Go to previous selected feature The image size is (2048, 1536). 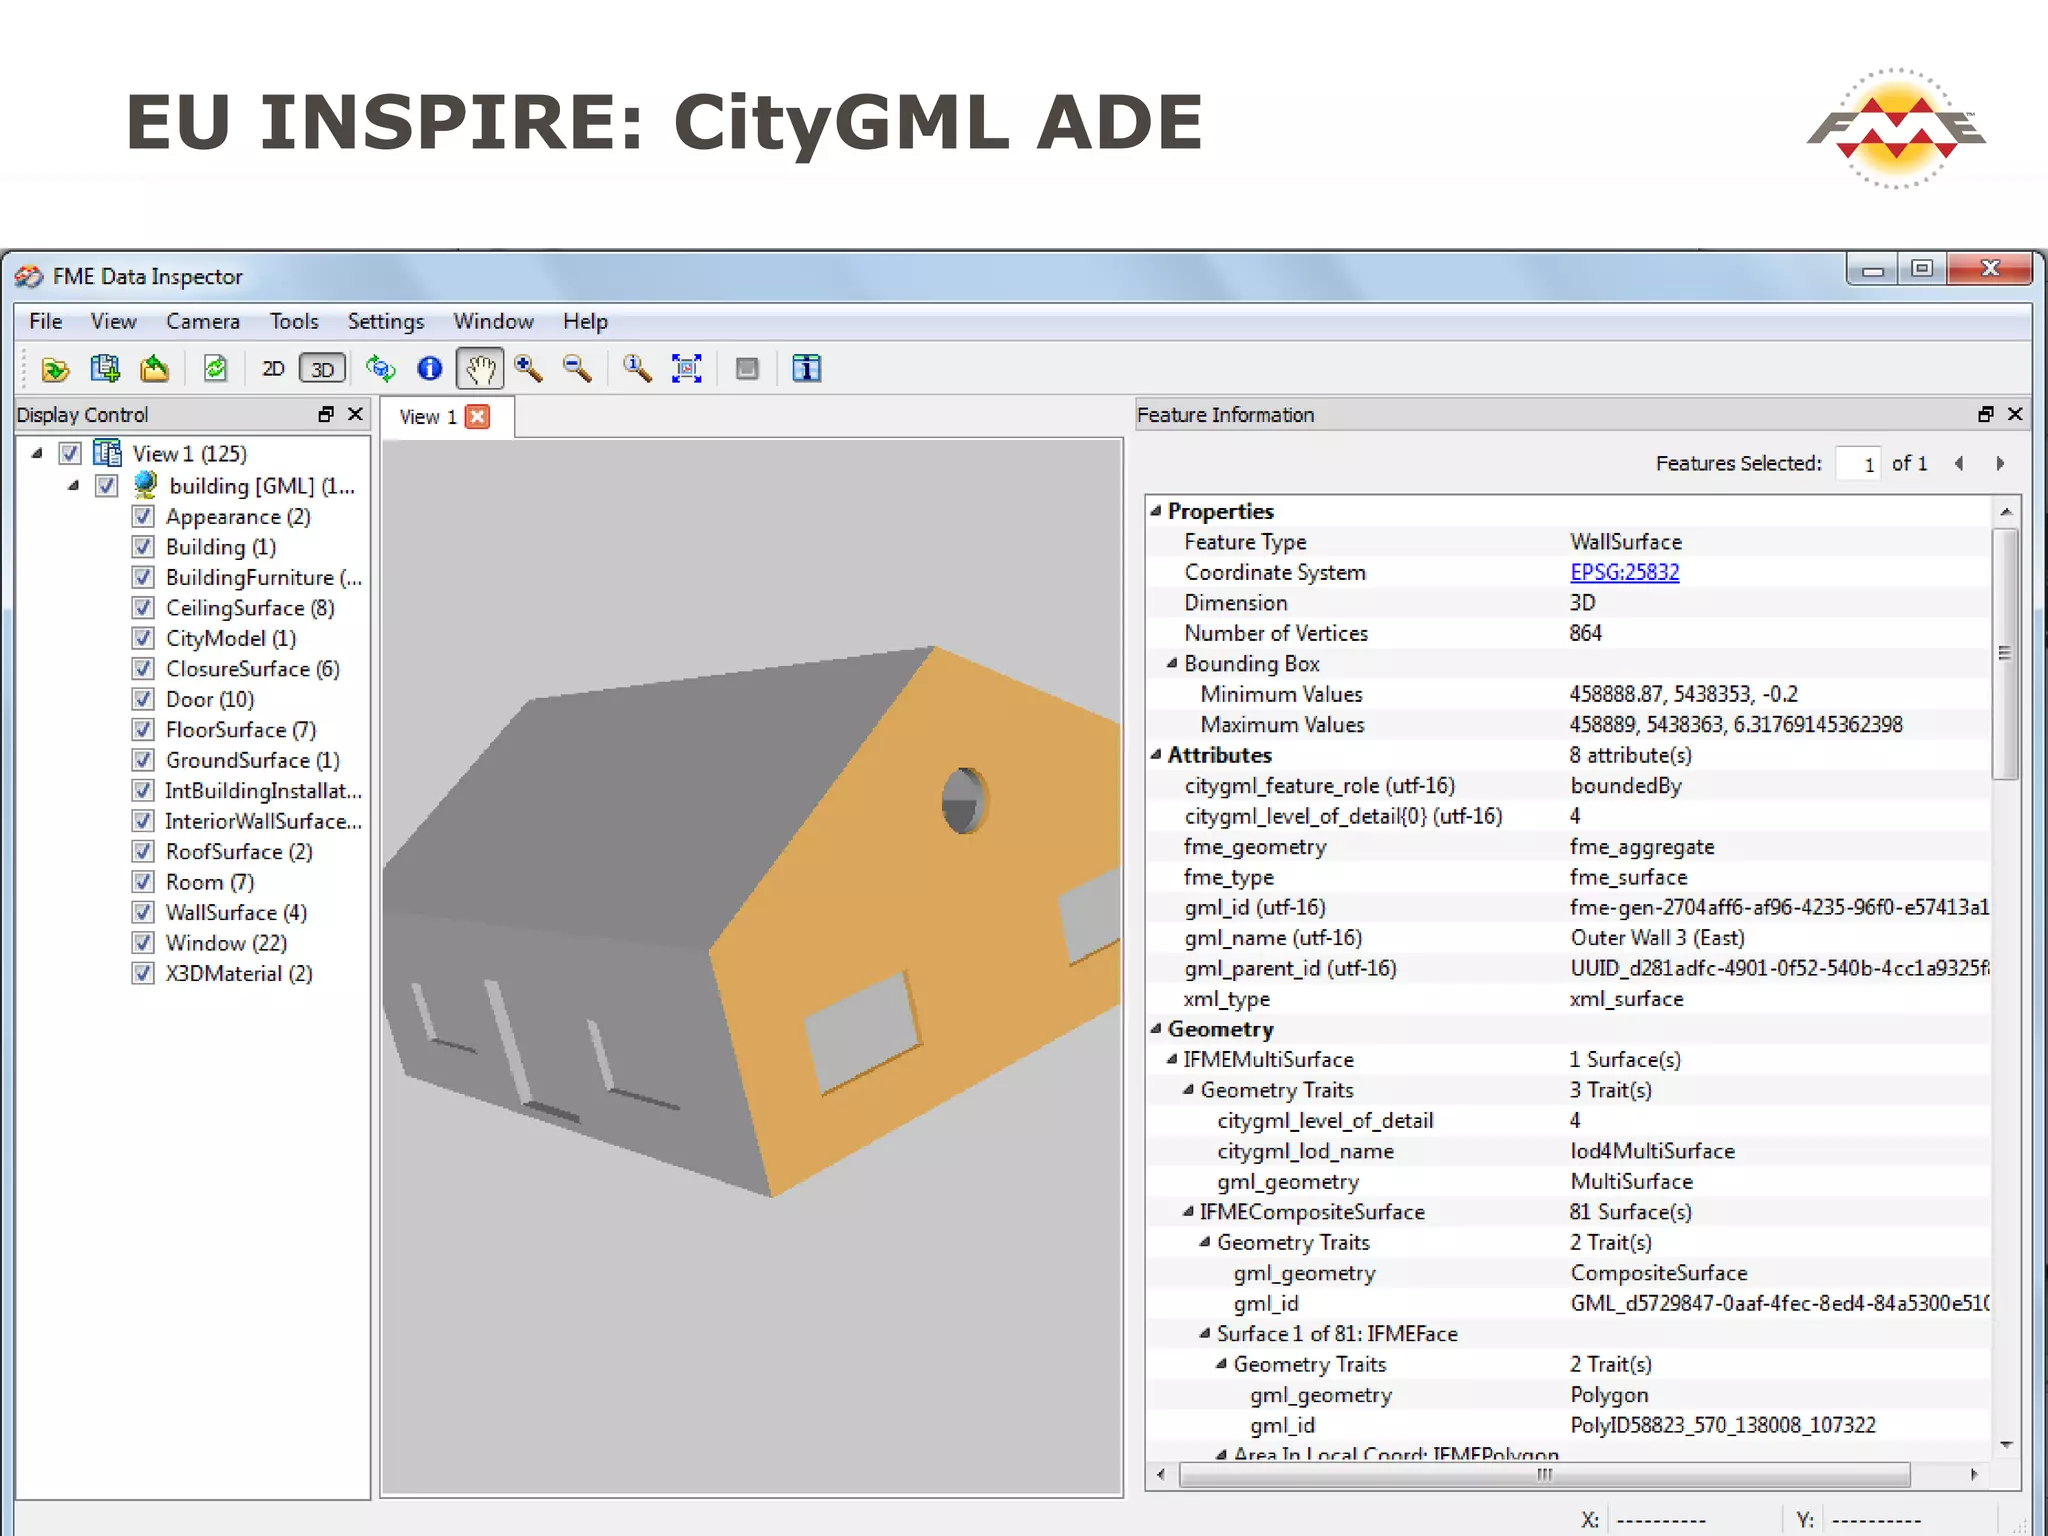[x=1959, y=463]
